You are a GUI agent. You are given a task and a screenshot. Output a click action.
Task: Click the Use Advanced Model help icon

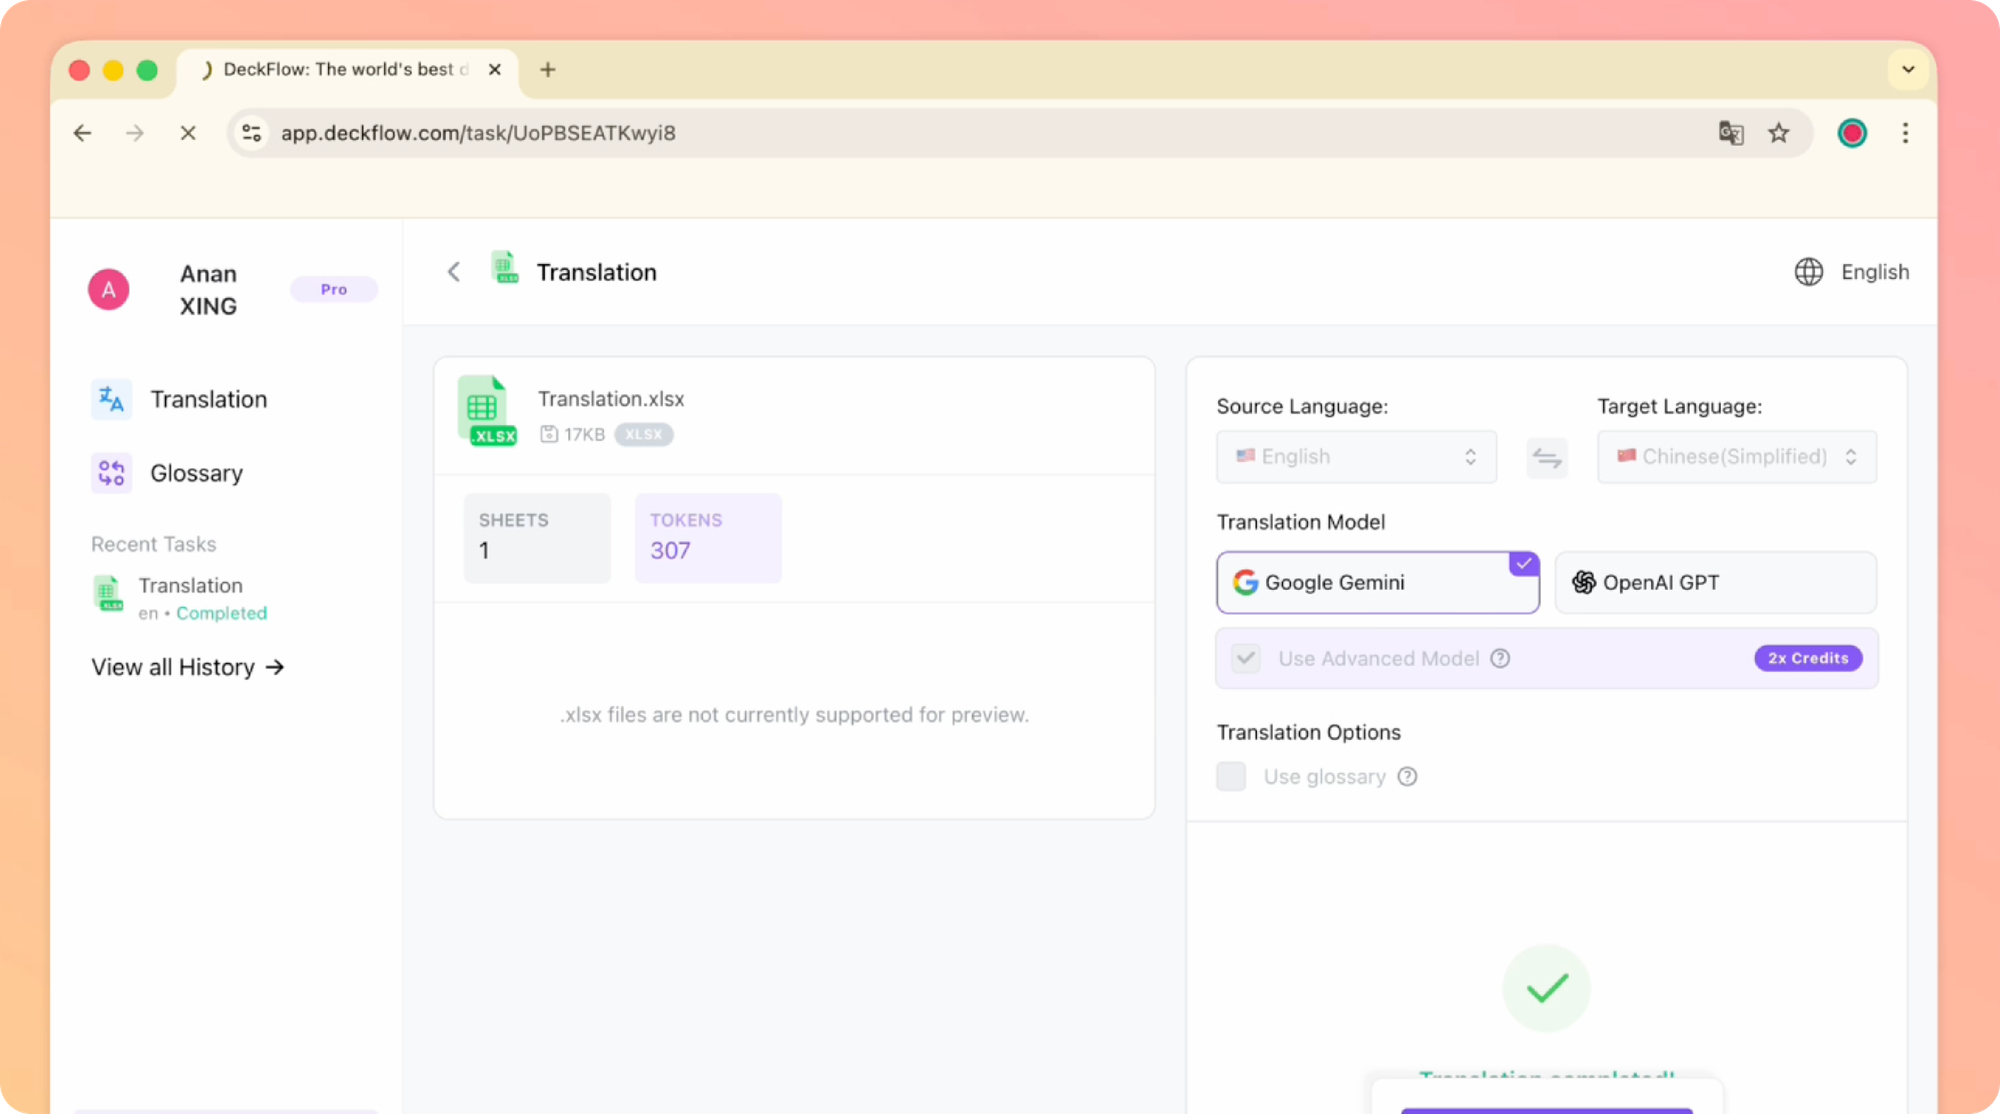click(1500, 658)
